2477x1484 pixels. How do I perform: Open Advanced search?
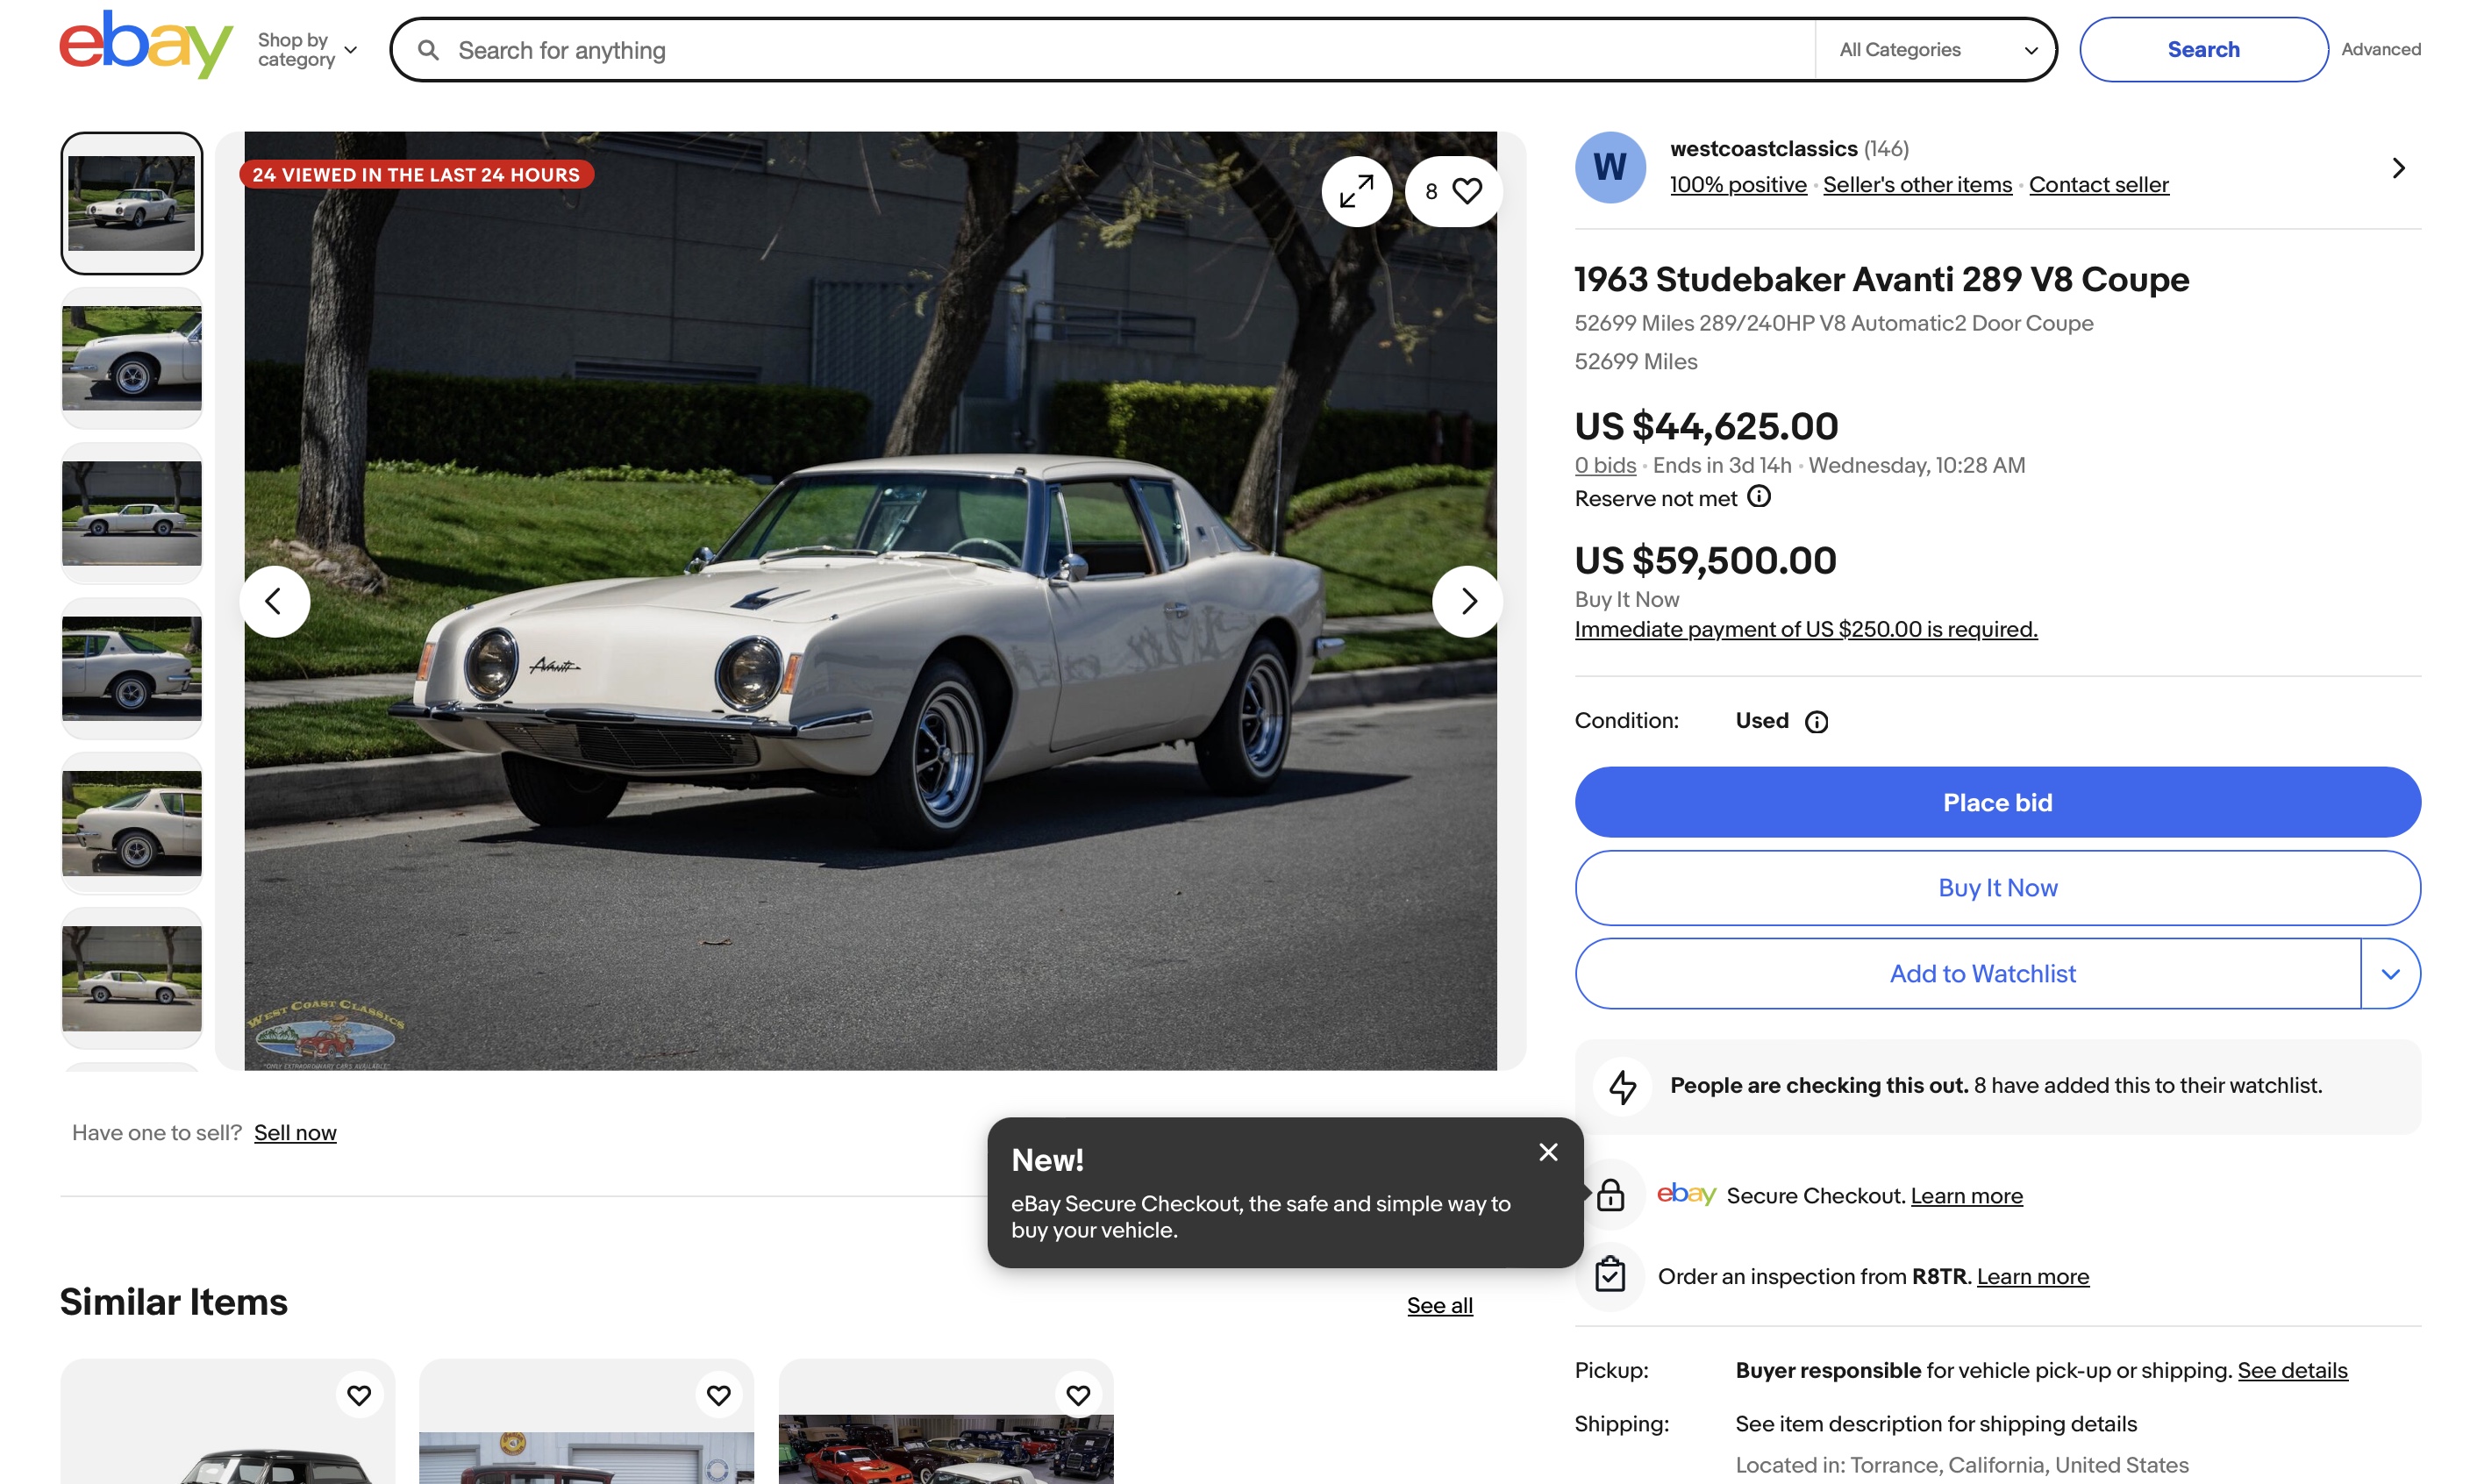point(2380,49)
